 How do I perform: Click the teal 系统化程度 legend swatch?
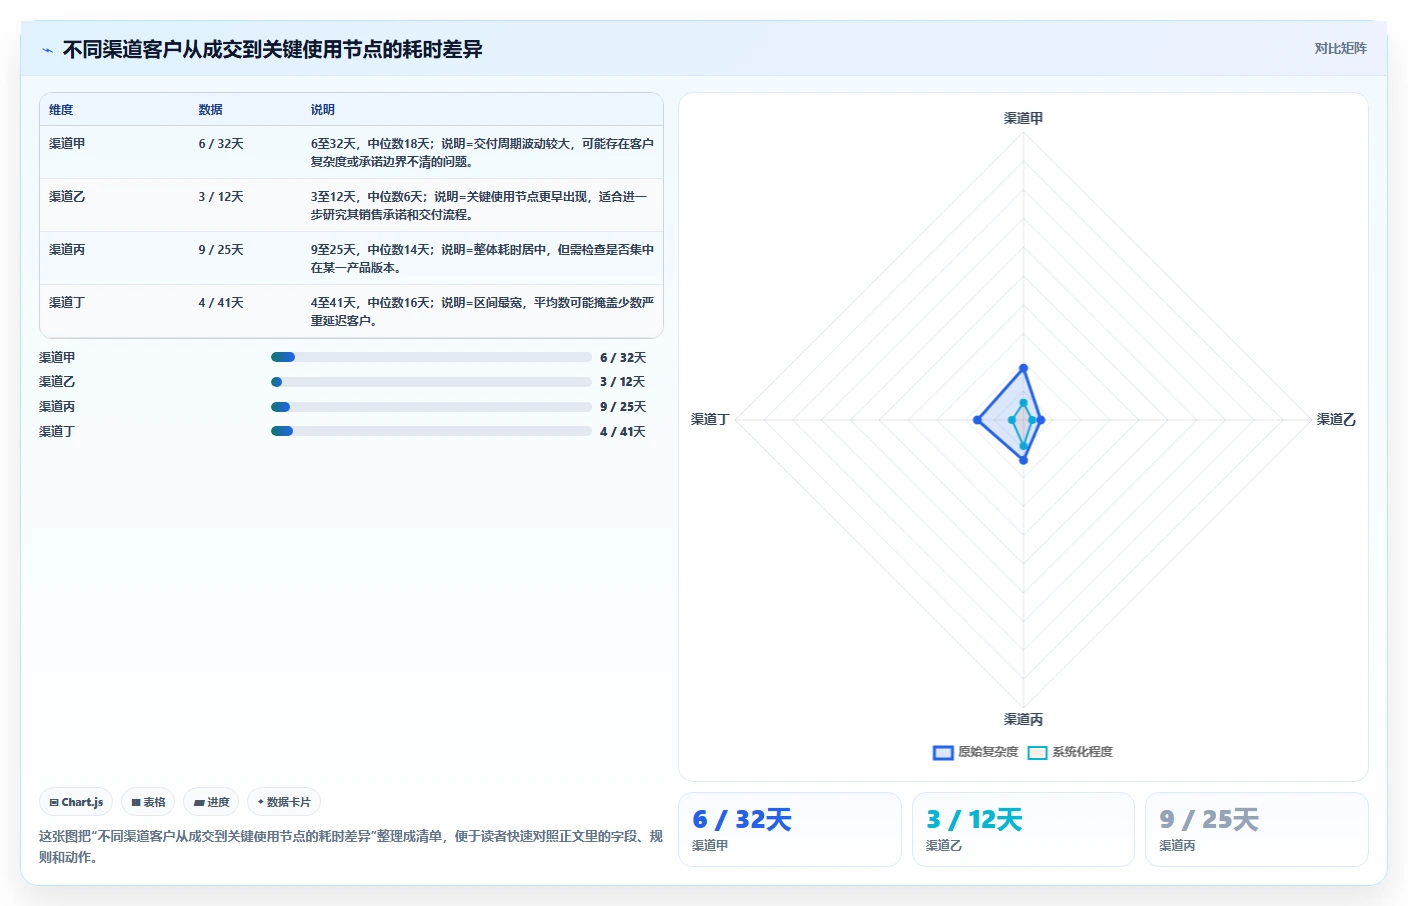pyautogui.click(x=1037, y=753)
